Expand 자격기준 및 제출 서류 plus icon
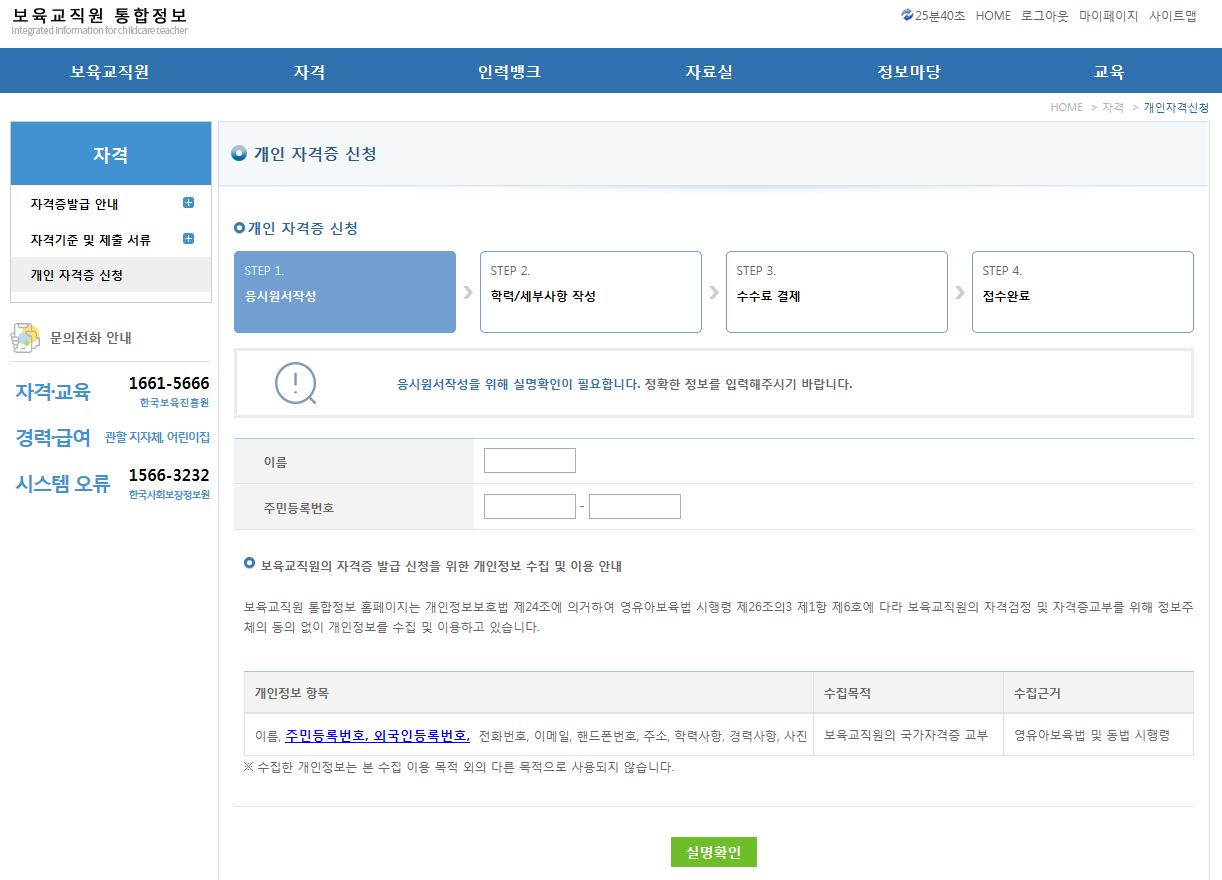 coord(188,239)
